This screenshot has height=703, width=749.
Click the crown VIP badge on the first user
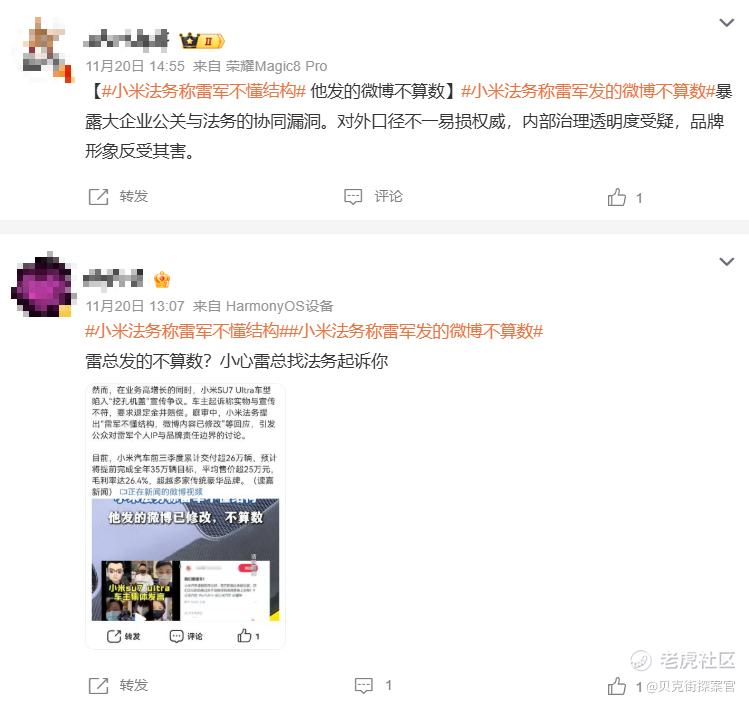click(202, 41)
